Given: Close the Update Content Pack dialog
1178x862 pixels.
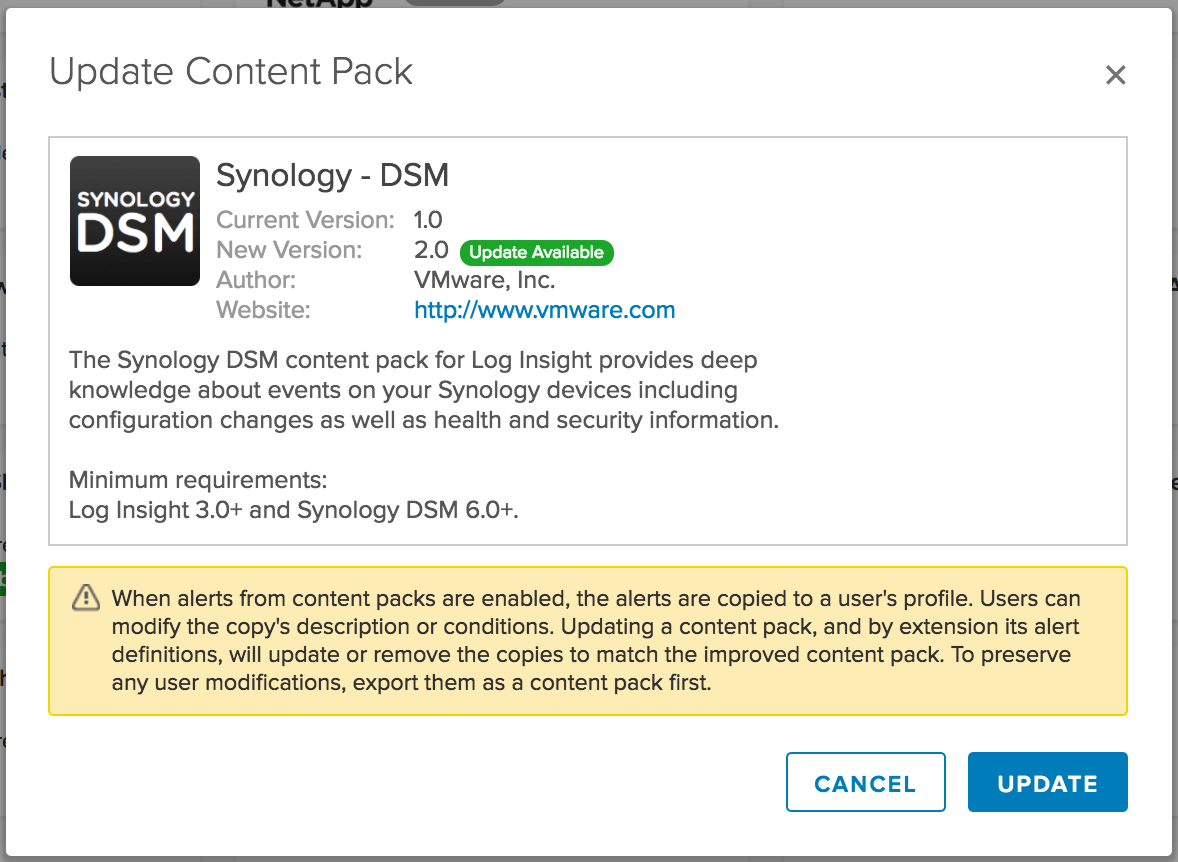Looking at the screenshot, I should click(1115, 74).
